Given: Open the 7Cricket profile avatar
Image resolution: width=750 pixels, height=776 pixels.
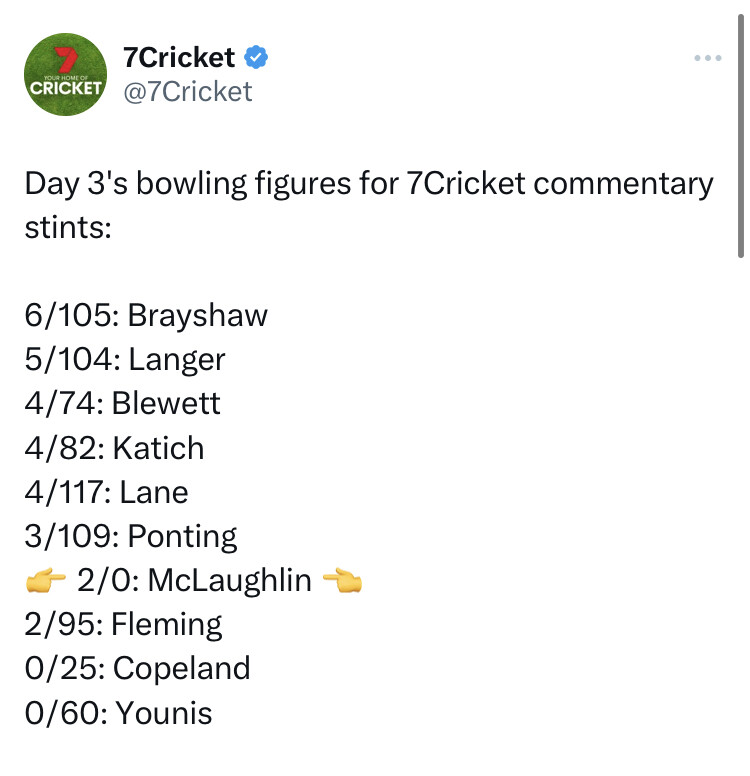Looking at the screenshot, I should [65, 76].
